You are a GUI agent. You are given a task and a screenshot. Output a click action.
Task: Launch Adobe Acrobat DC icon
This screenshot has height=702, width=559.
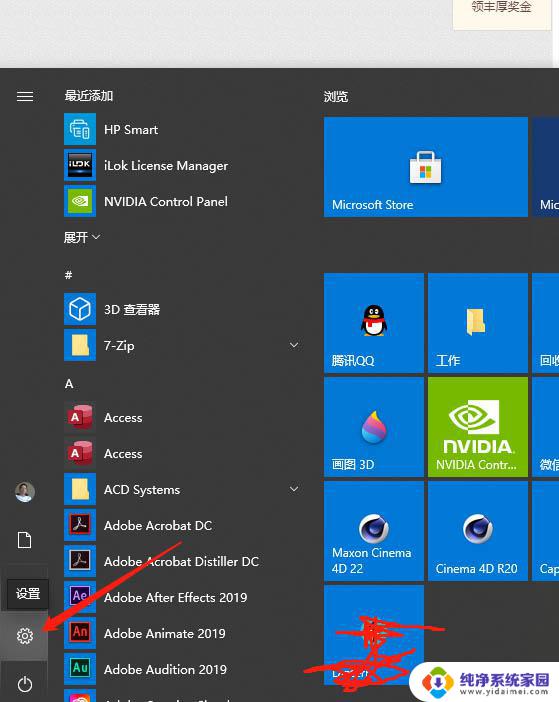click(x=80, y=525)
